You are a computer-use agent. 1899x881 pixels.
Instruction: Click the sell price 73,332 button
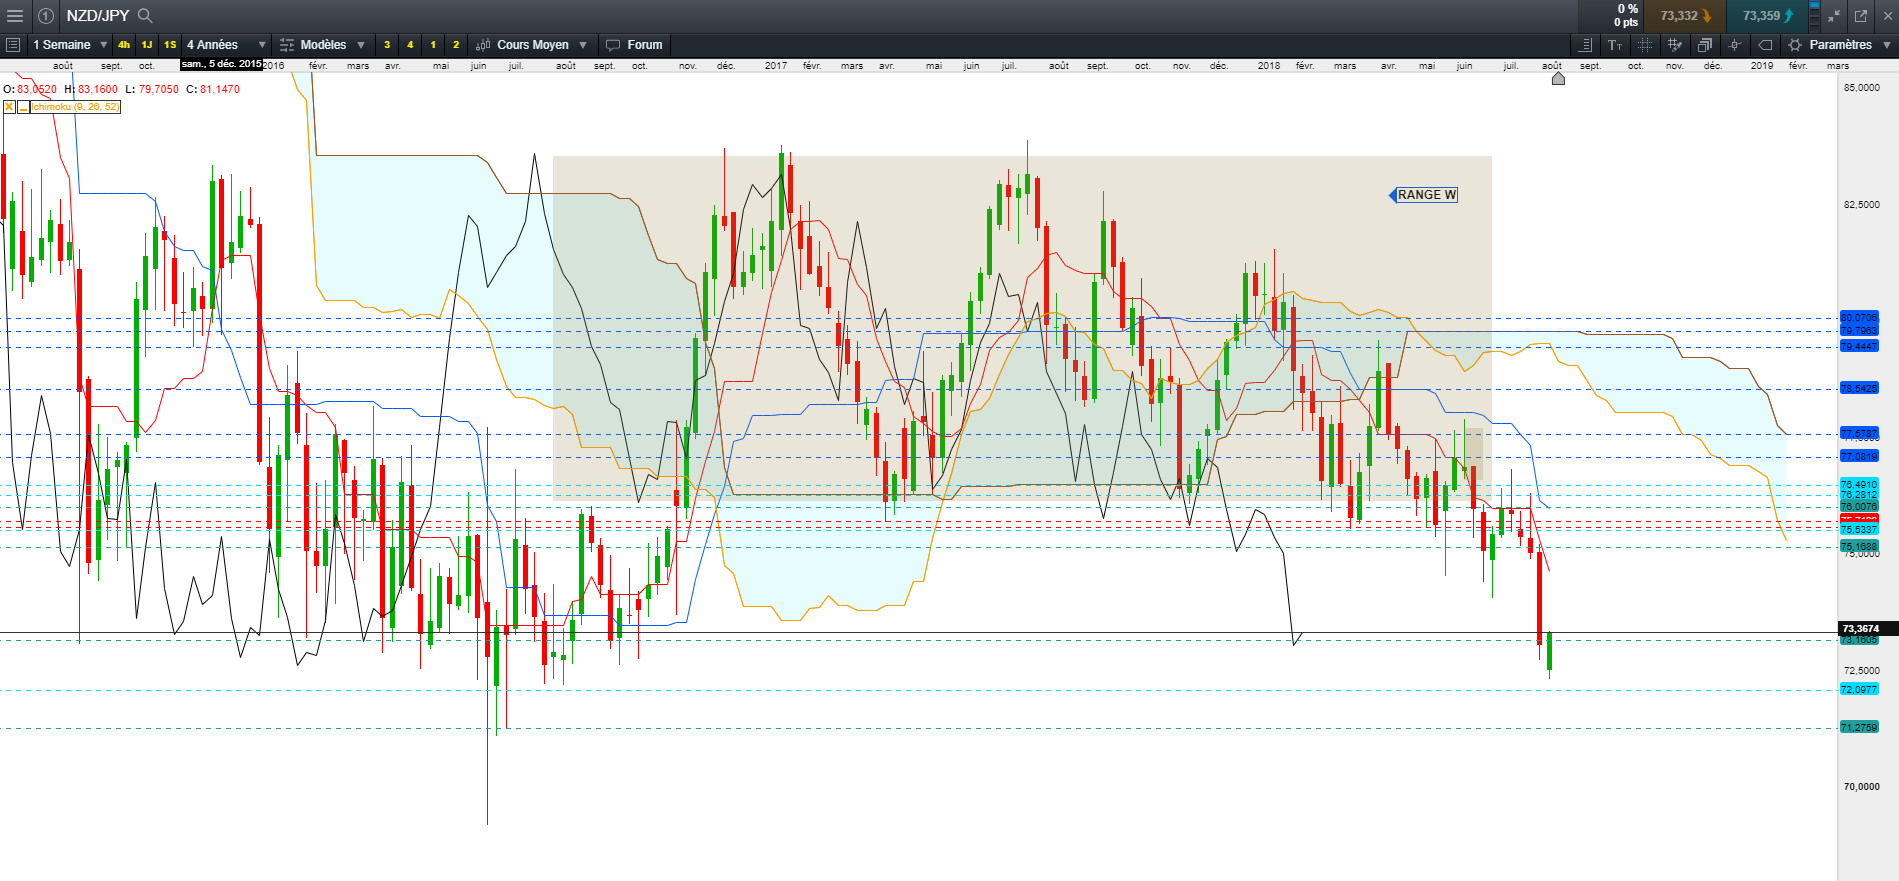click(1685, 16)
